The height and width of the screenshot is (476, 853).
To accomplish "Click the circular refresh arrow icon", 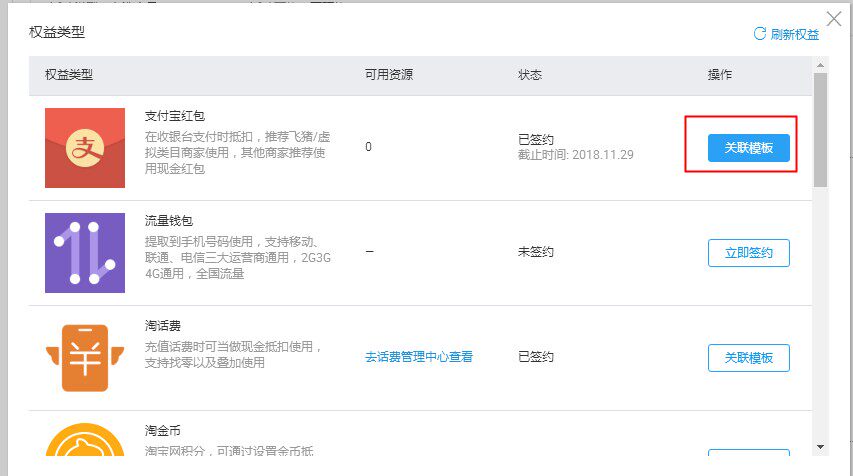I will click(x=759, y=34).
